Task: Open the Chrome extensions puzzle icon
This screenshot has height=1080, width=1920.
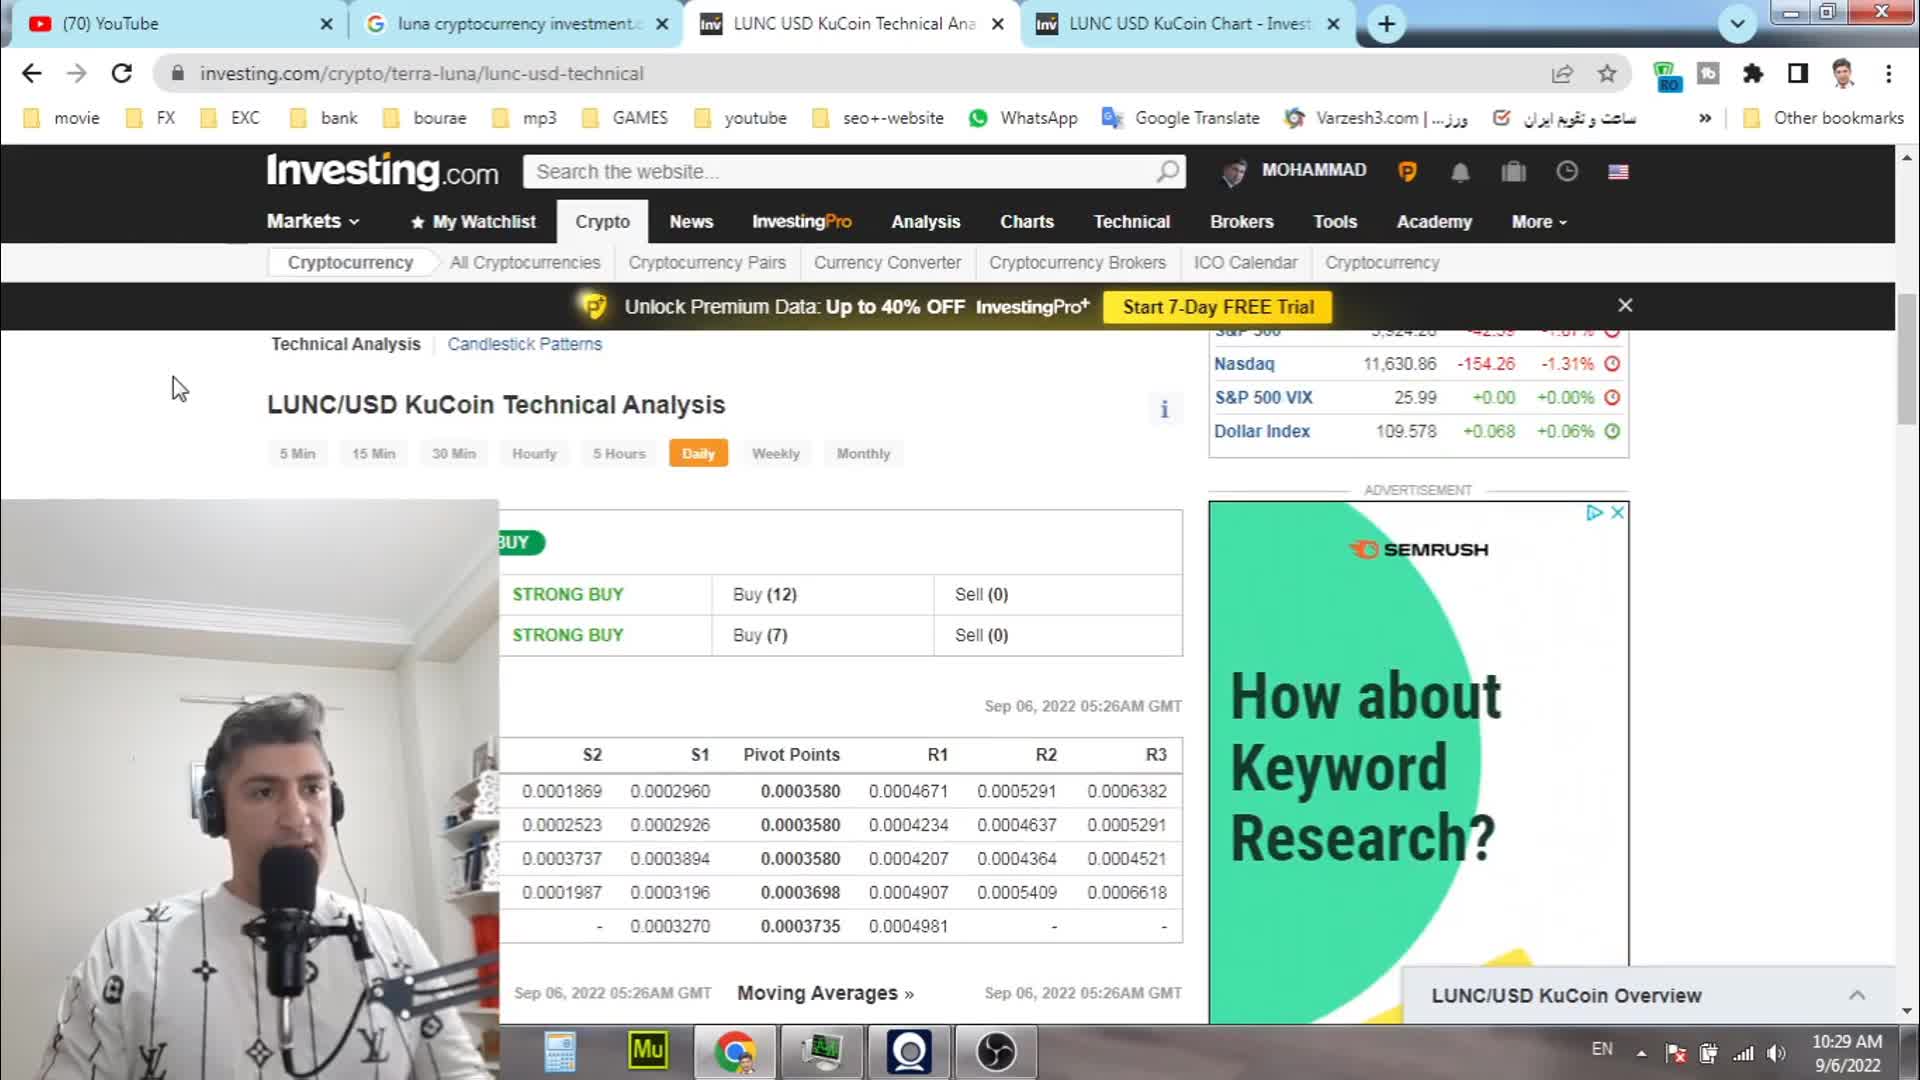Action: tap(1753, 74)
